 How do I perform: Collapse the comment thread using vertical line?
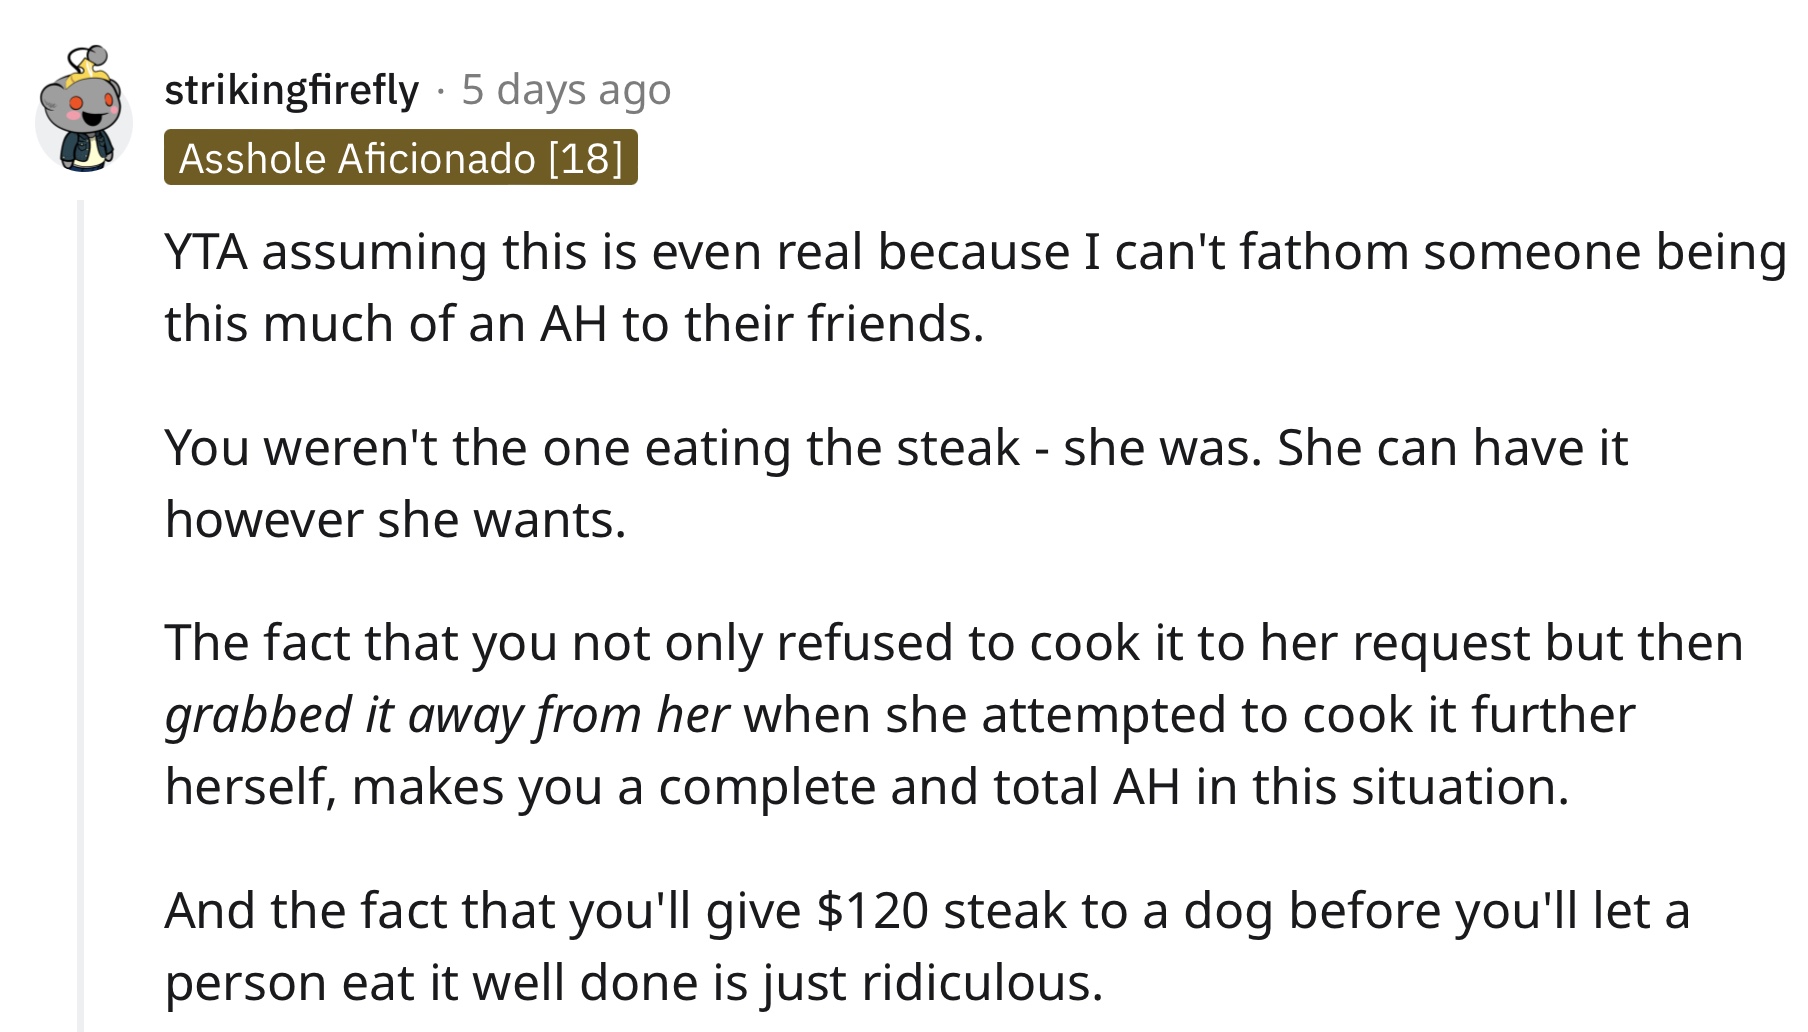81,615
